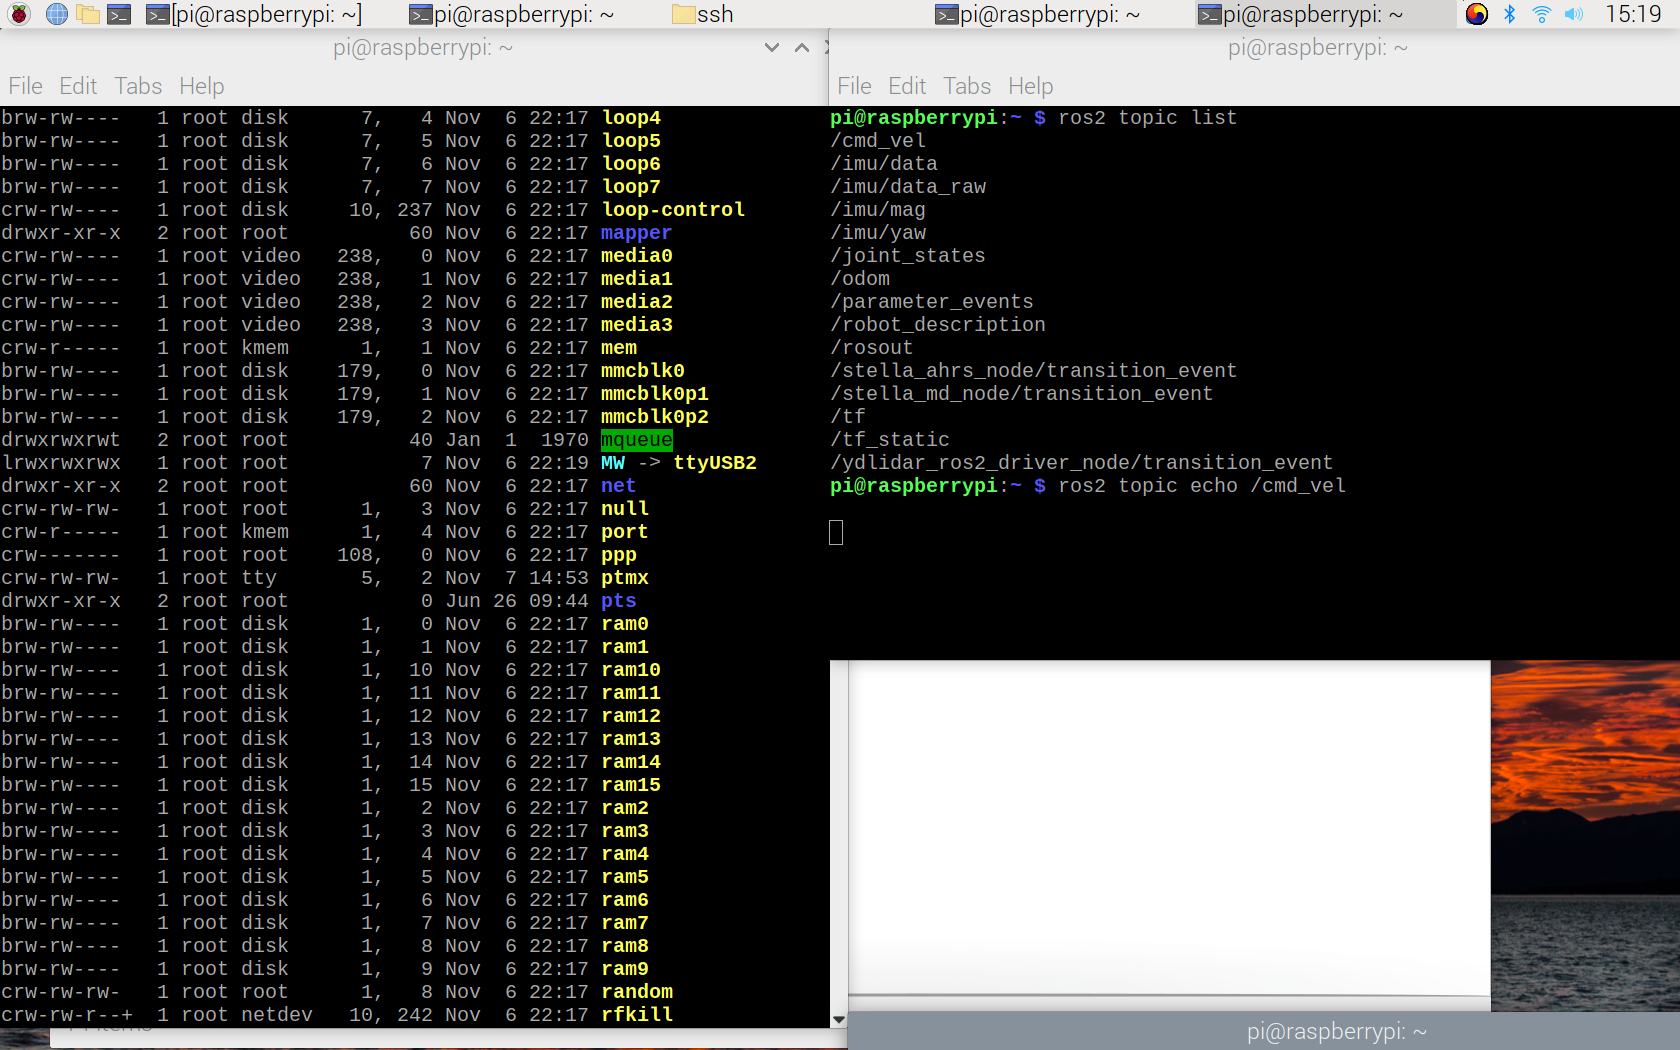The width and height of the screenshot is (1680, 1050).
Task: Select the highlighted active terminal taskbar button
Action: click(x=1300, y=14)
